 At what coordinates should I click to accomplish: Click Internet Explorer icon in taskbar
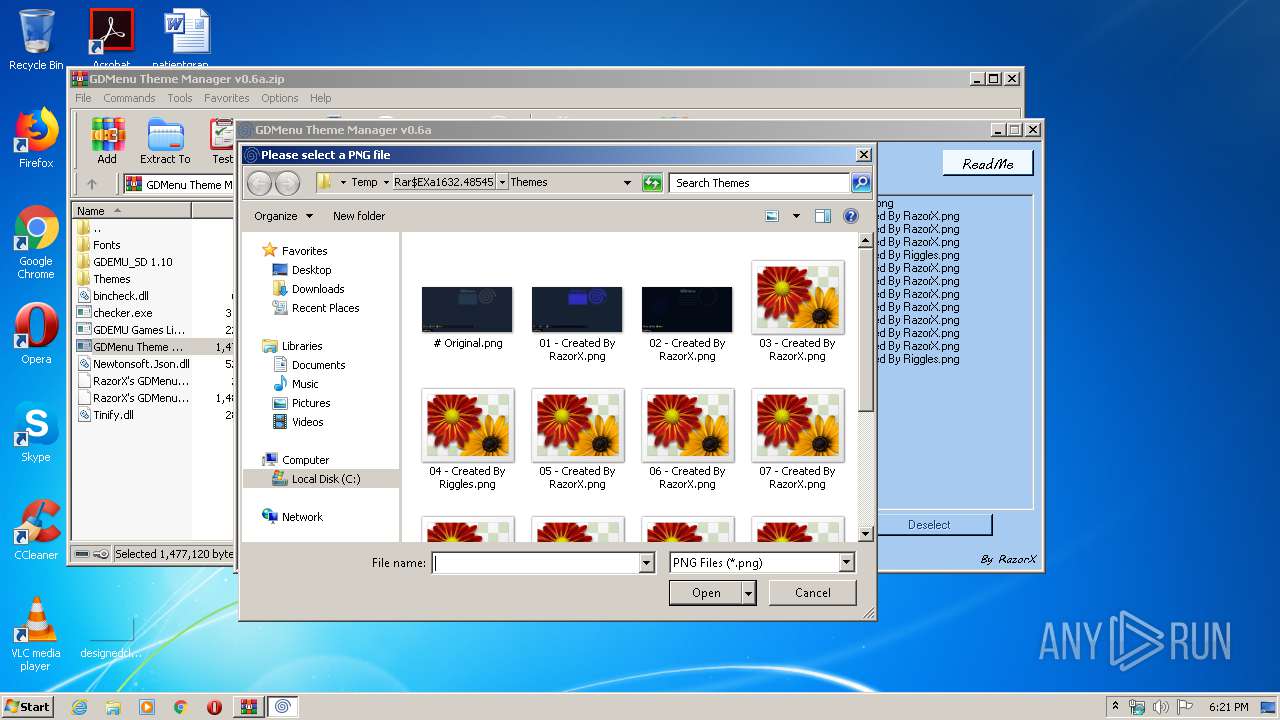79,707
